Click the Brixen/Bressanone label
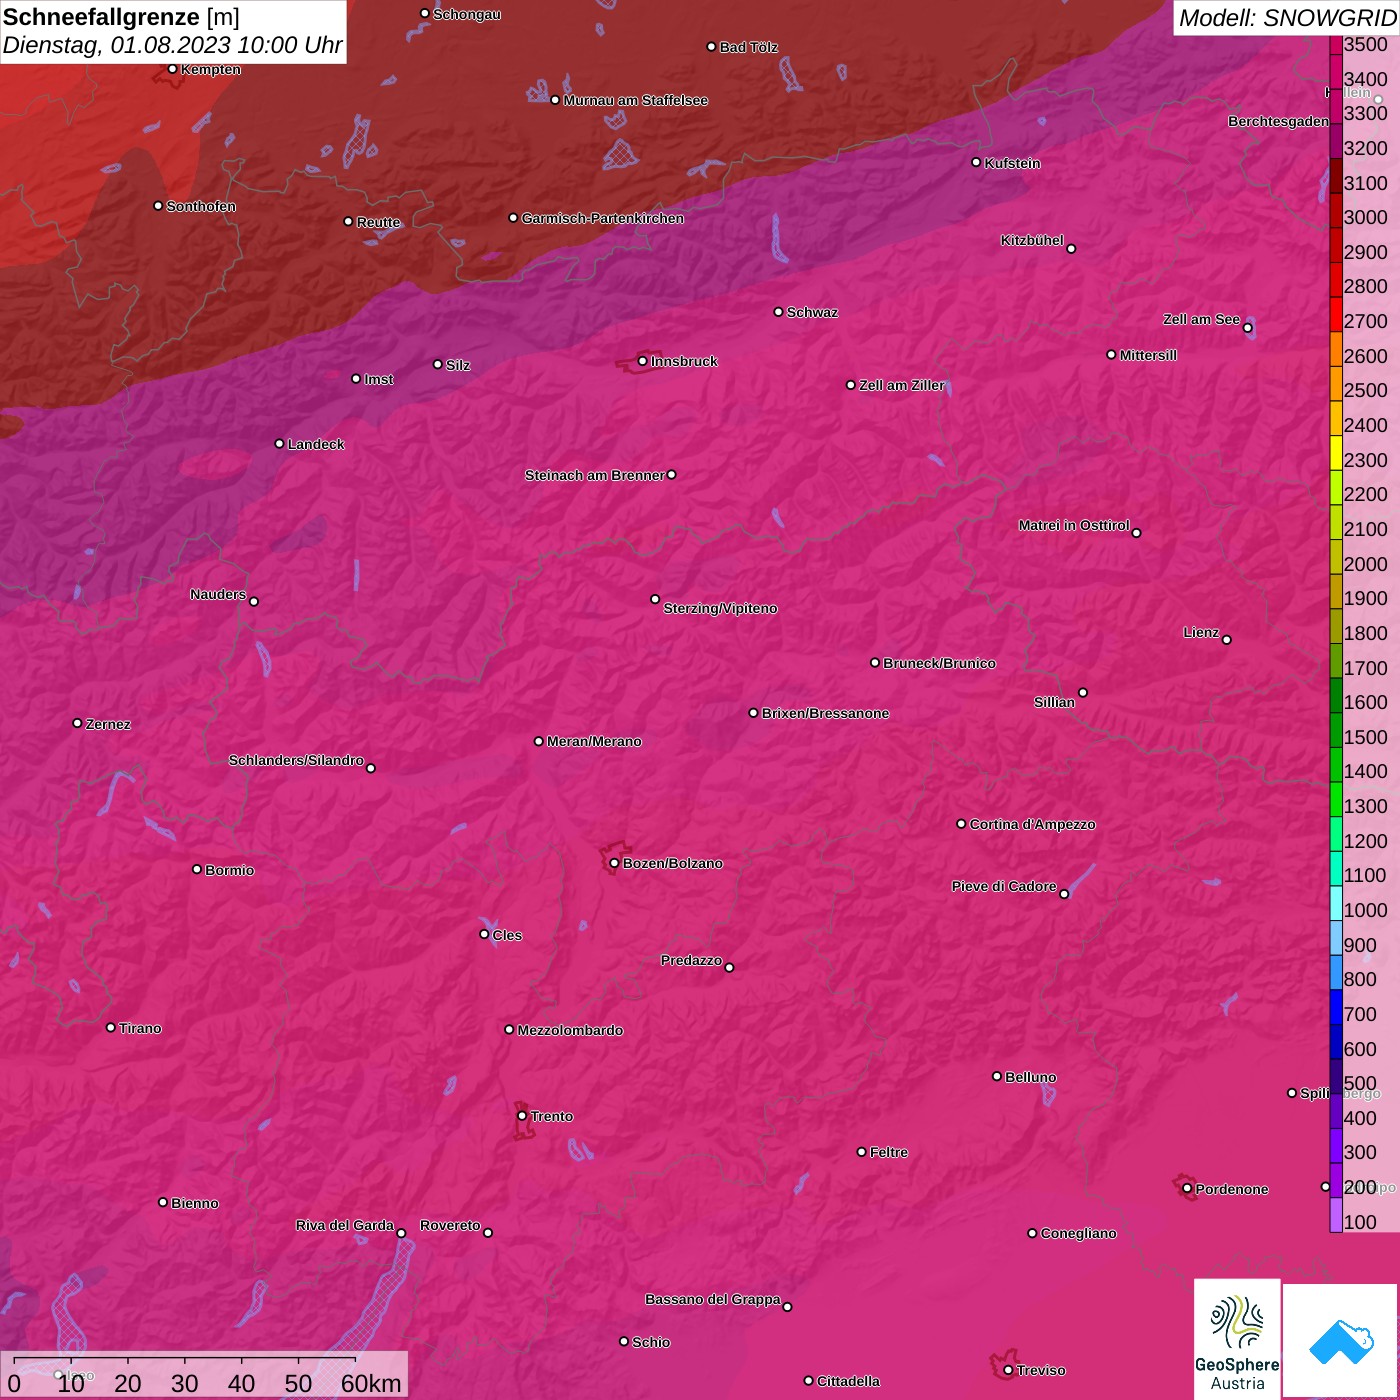 coord(825,713)
